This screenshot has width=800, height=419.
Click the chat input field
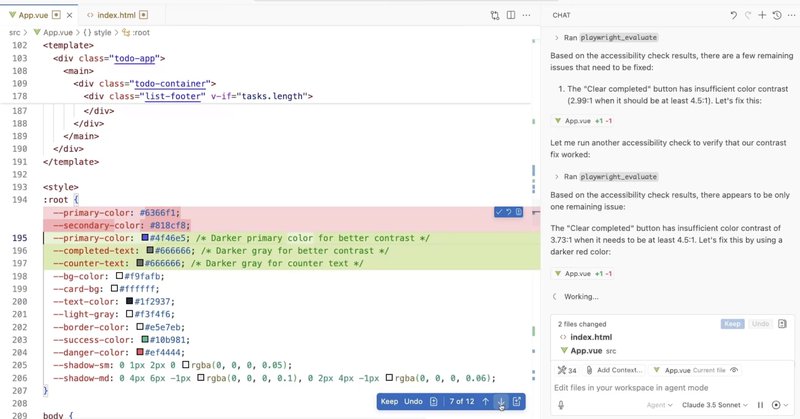[672, 388]
